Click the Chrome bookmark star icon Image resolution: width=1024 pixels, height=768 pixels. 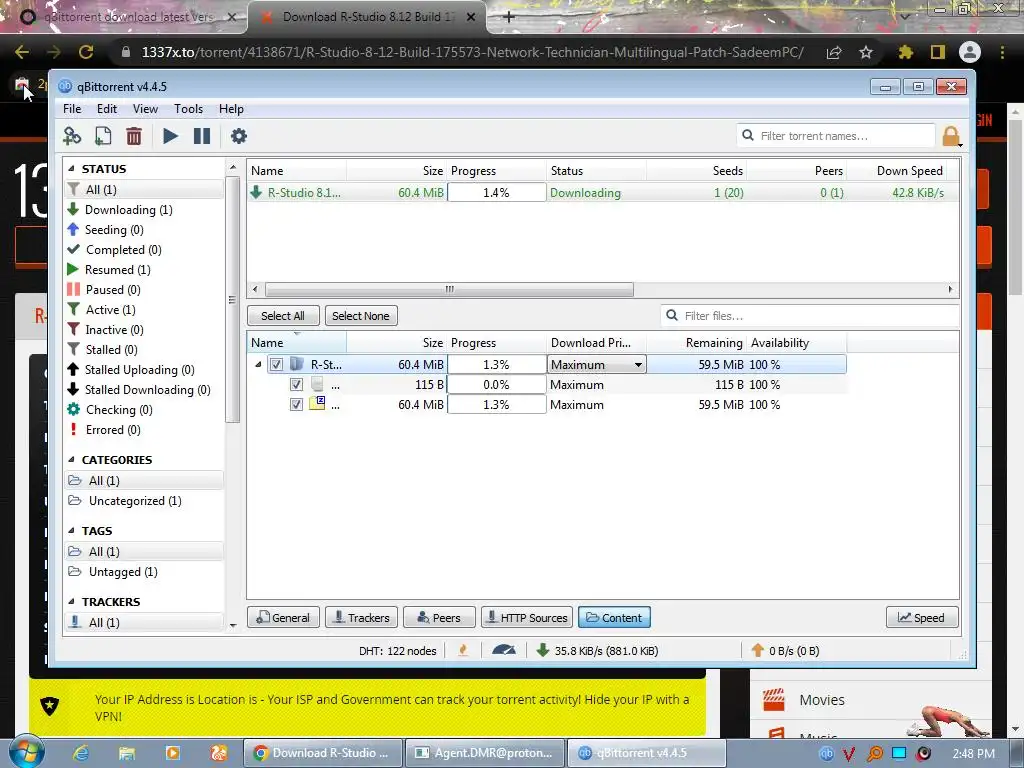[x=866, y=52]
